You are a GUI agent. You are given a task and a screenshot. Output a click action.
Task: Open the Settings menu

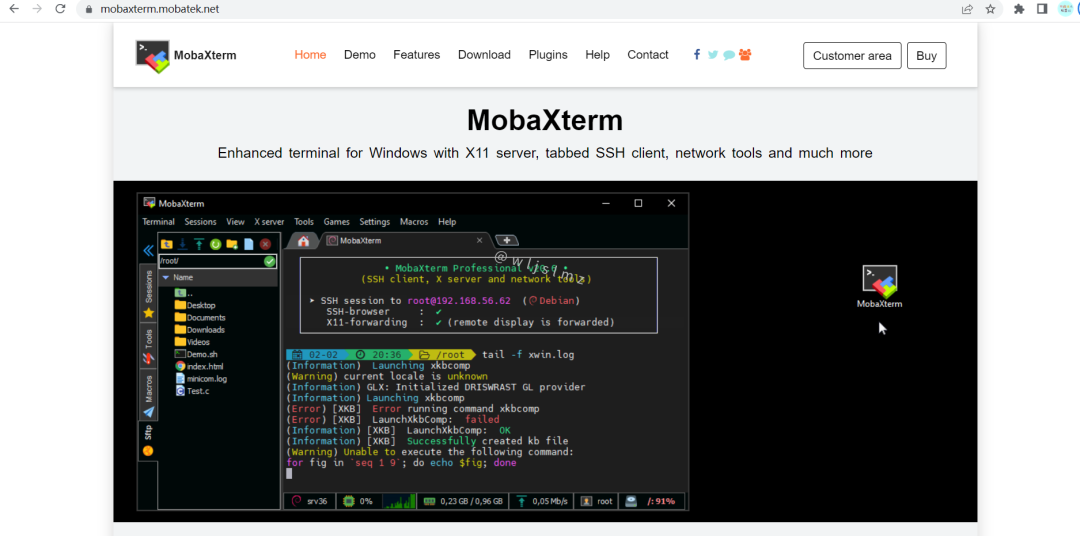tap(375, 222)
